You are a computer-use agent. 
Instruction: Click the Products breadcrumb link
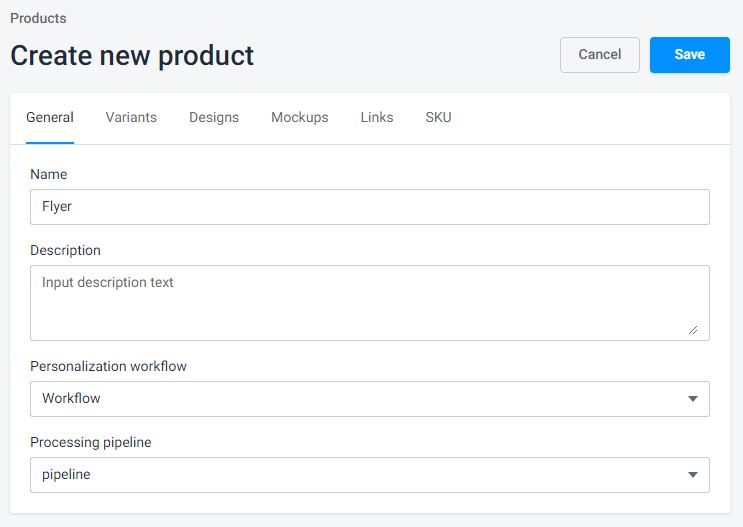coord(38,18)
